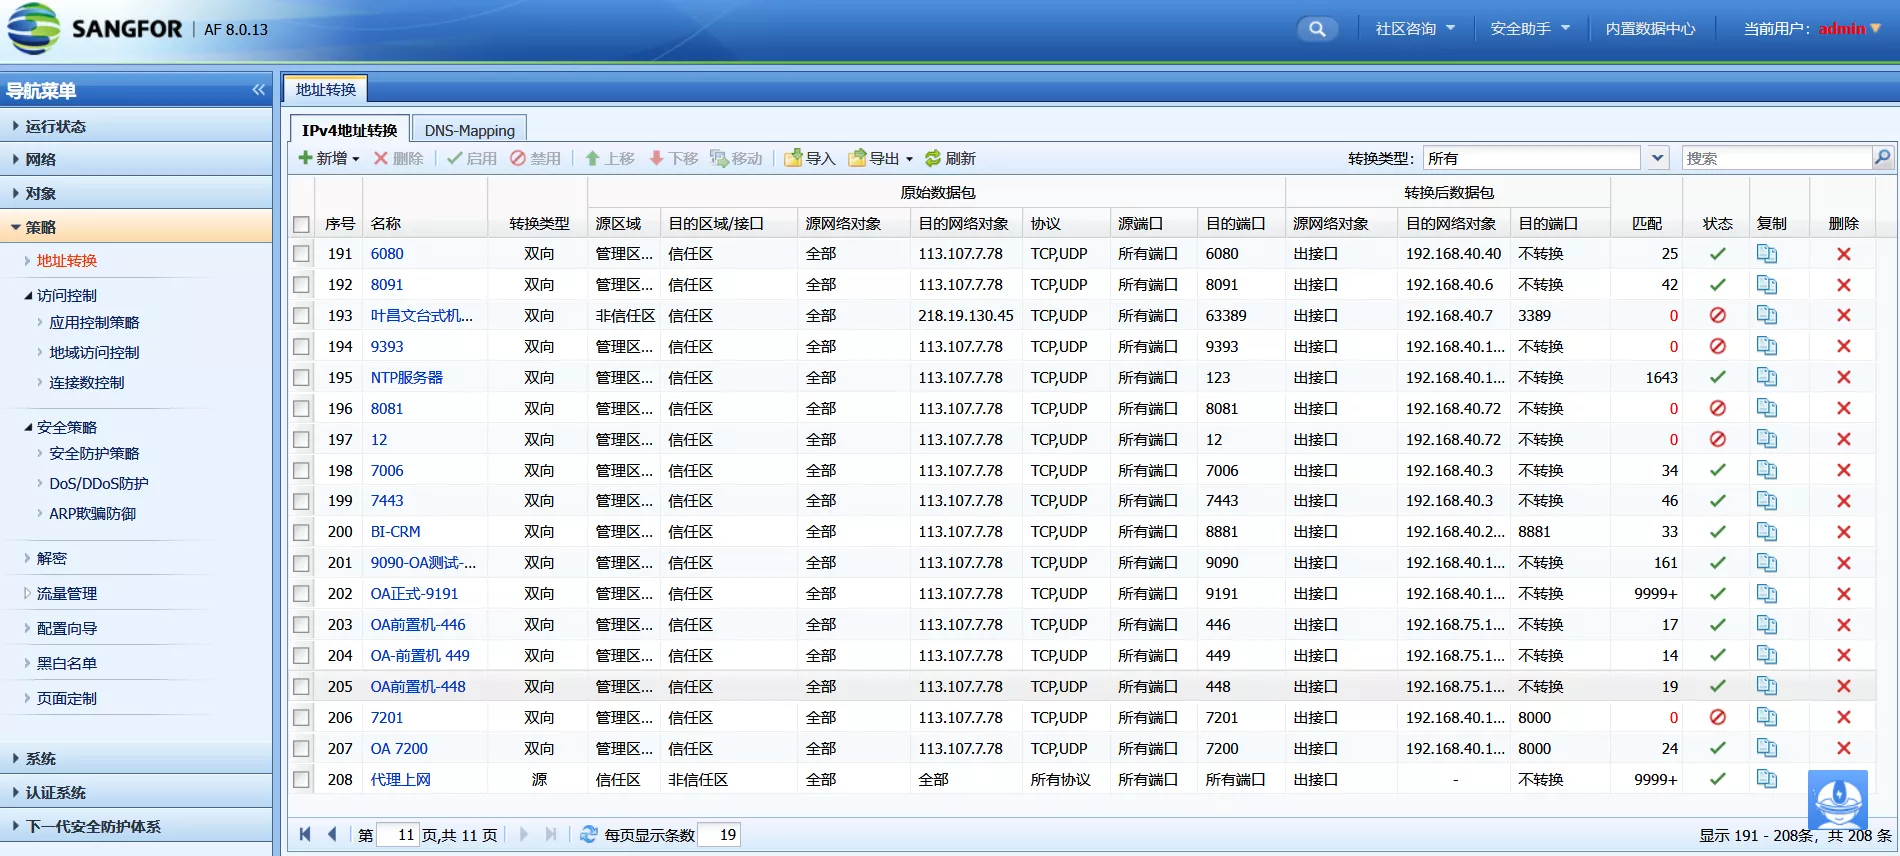Open 应用控制策略 in the navigation tree

(x=94, y=322)
